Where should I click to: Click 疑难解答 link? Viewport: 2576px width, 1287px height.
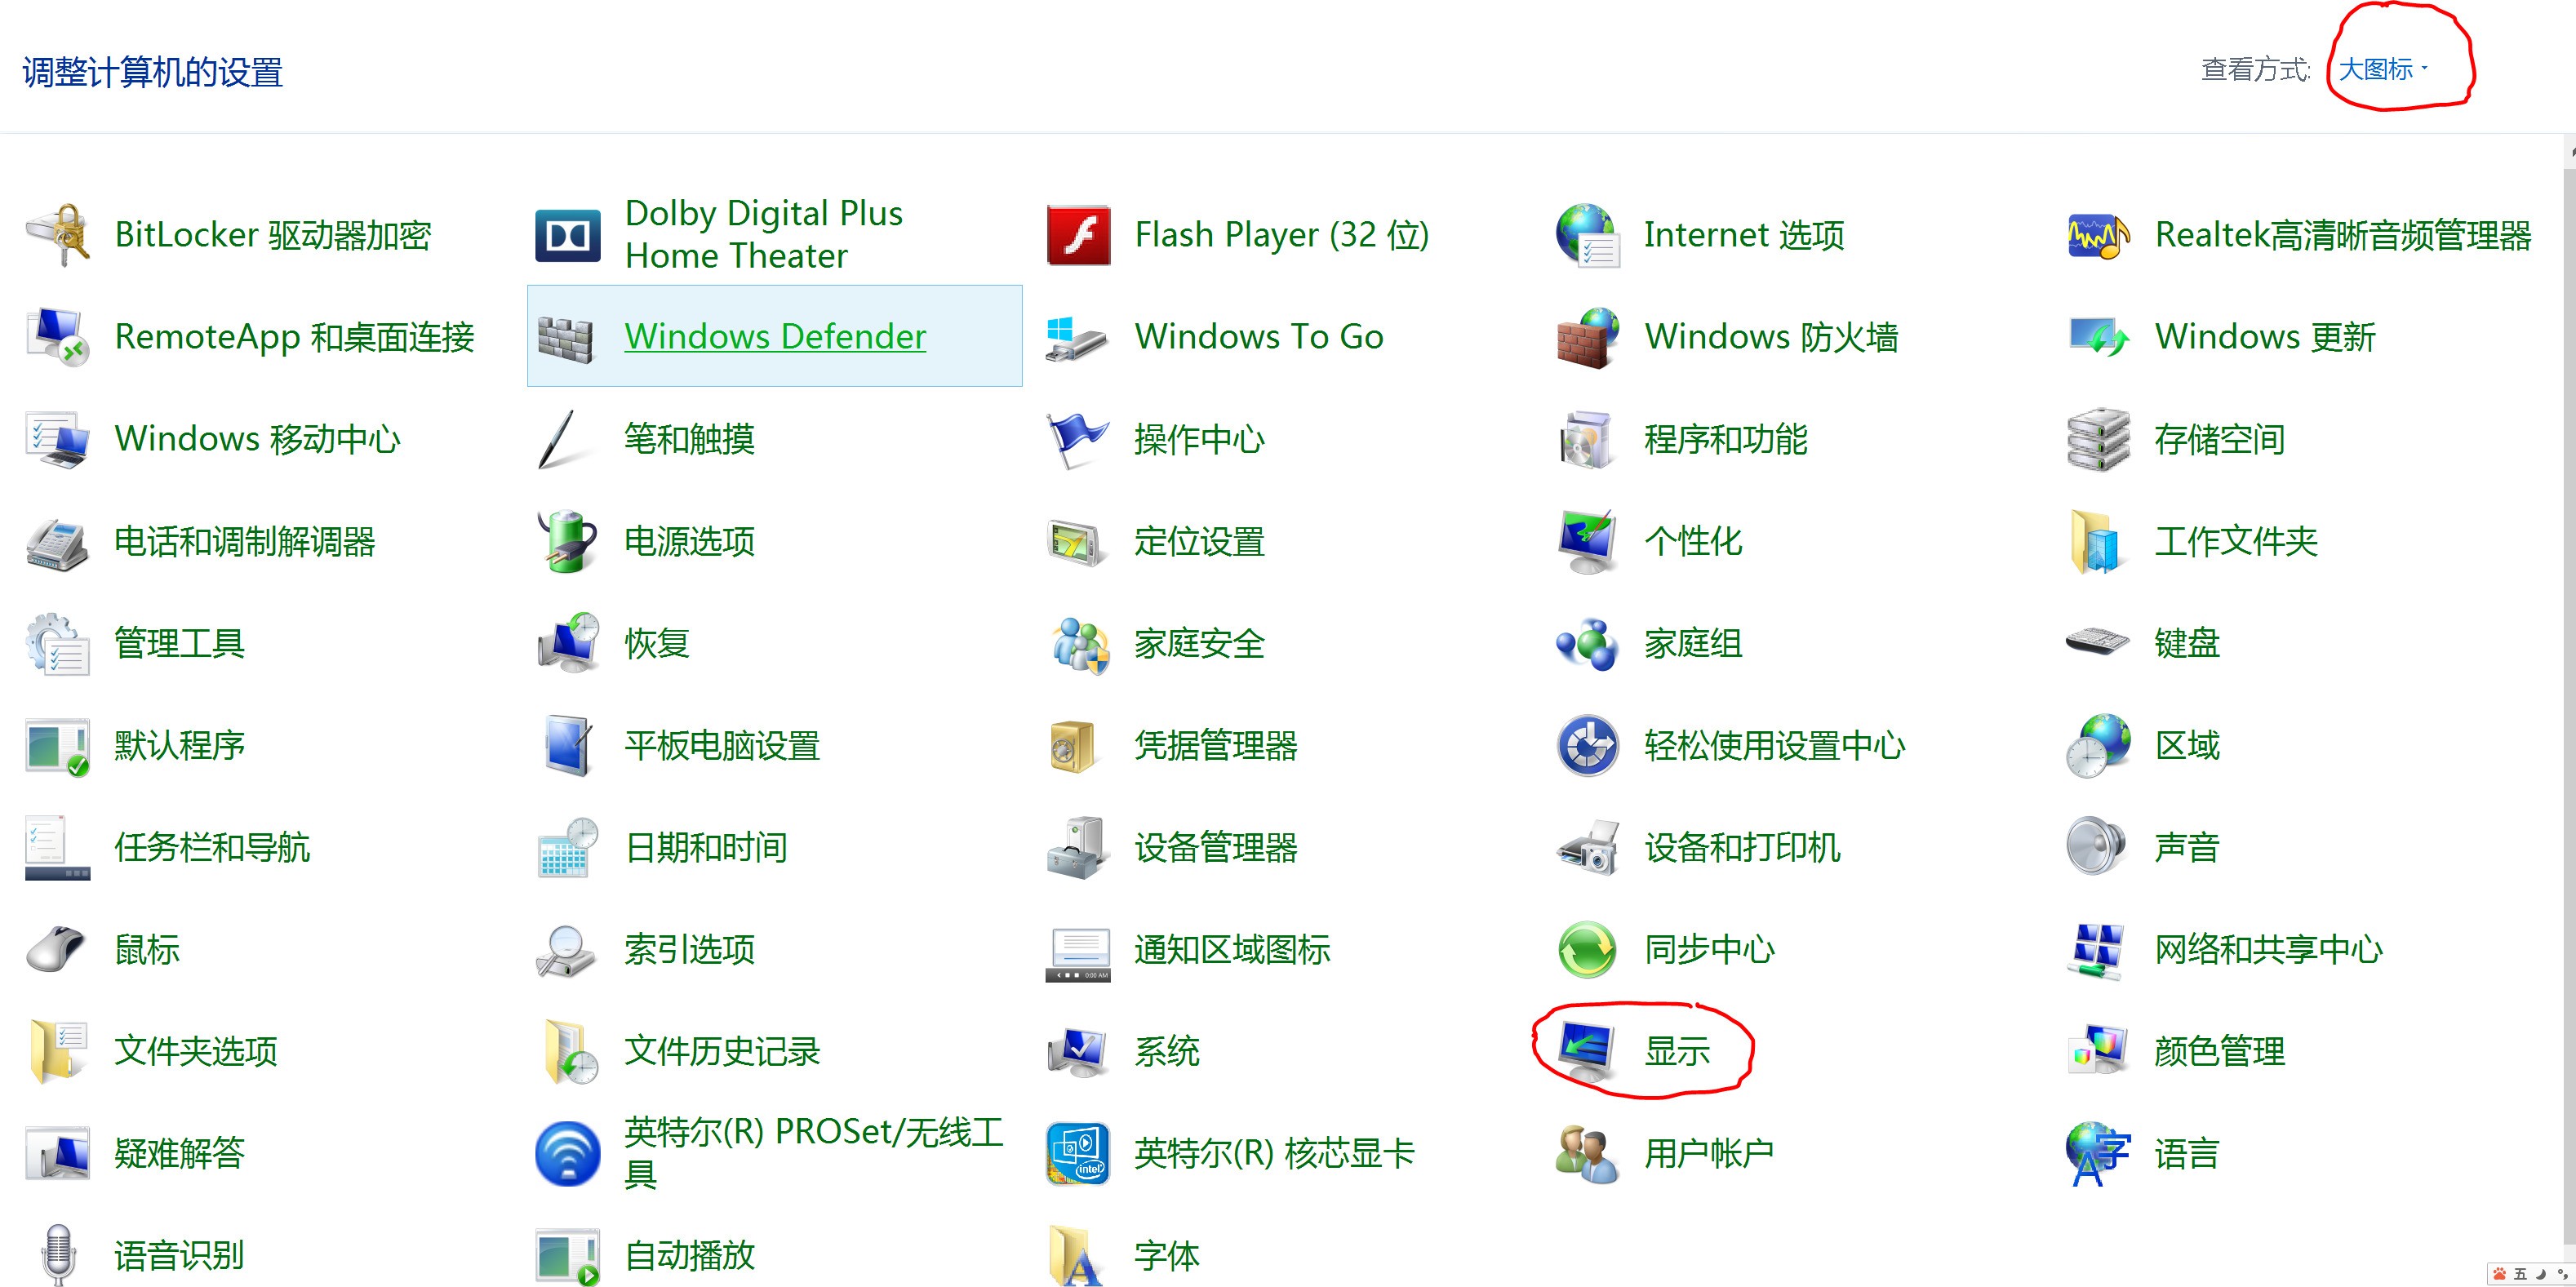point(180,1153)
